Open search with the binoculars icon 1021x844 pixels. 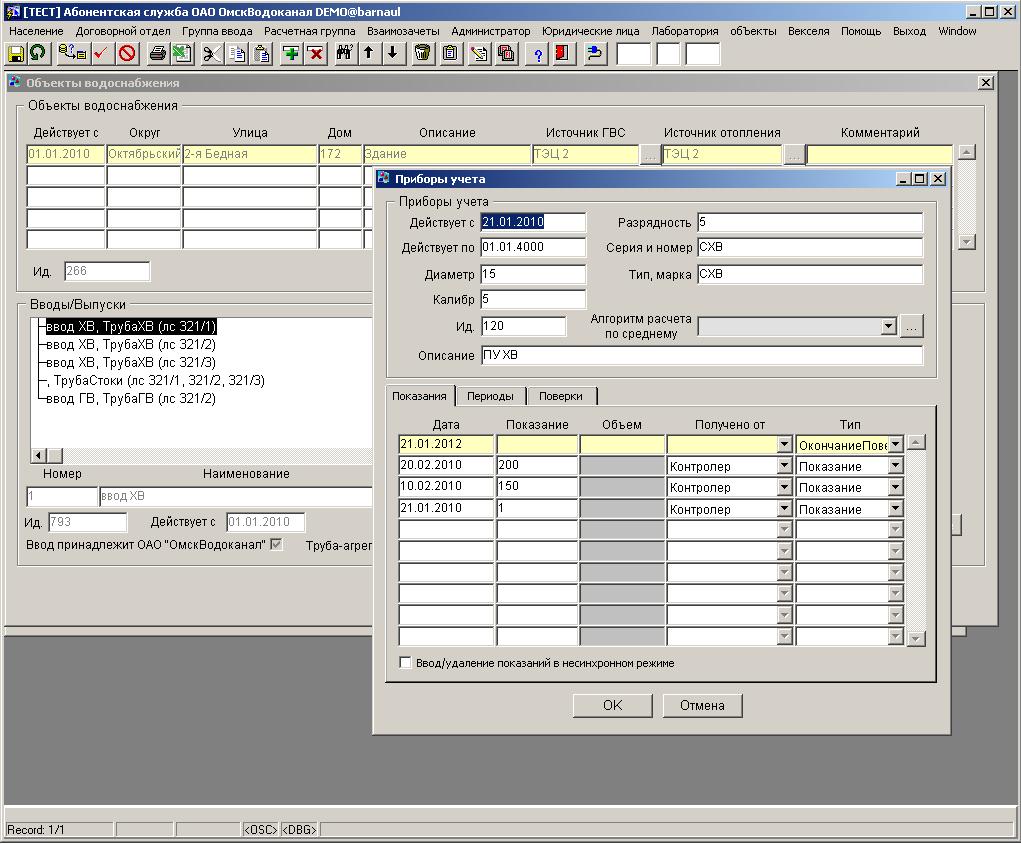click(344, 54)
